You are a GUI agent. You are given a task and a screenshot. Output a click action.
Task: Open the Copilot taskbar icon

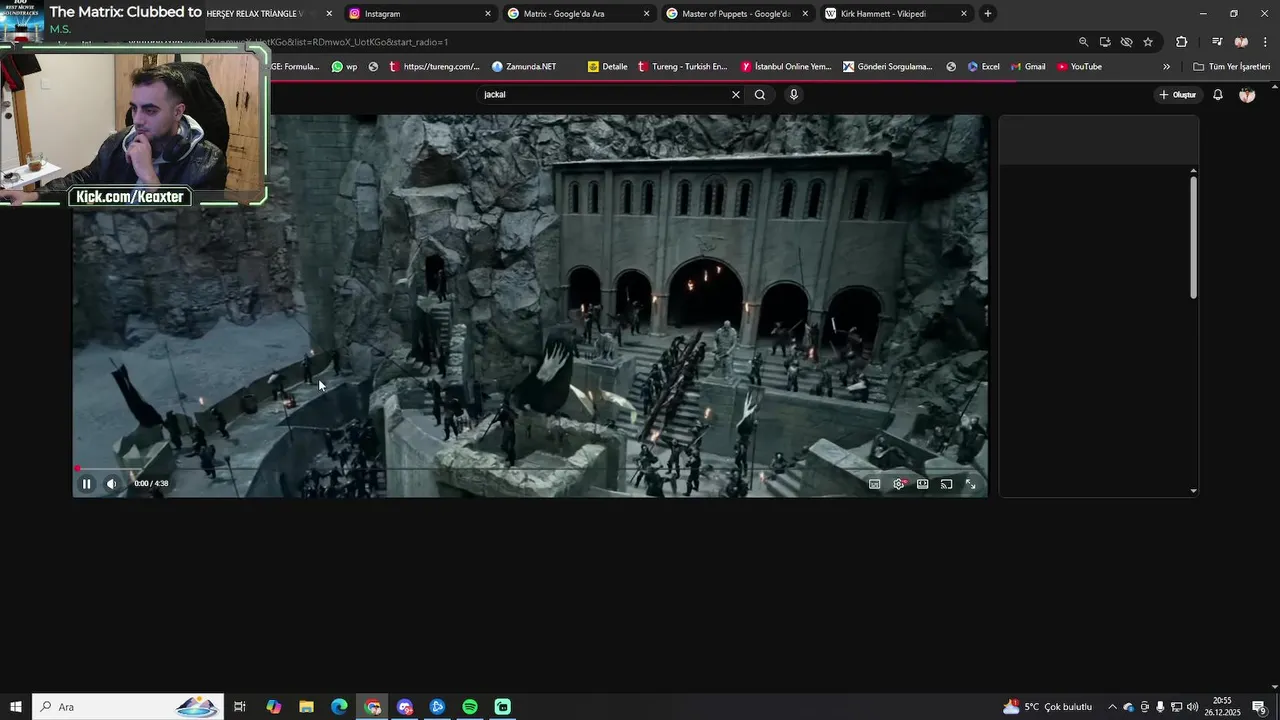[273, 707]
